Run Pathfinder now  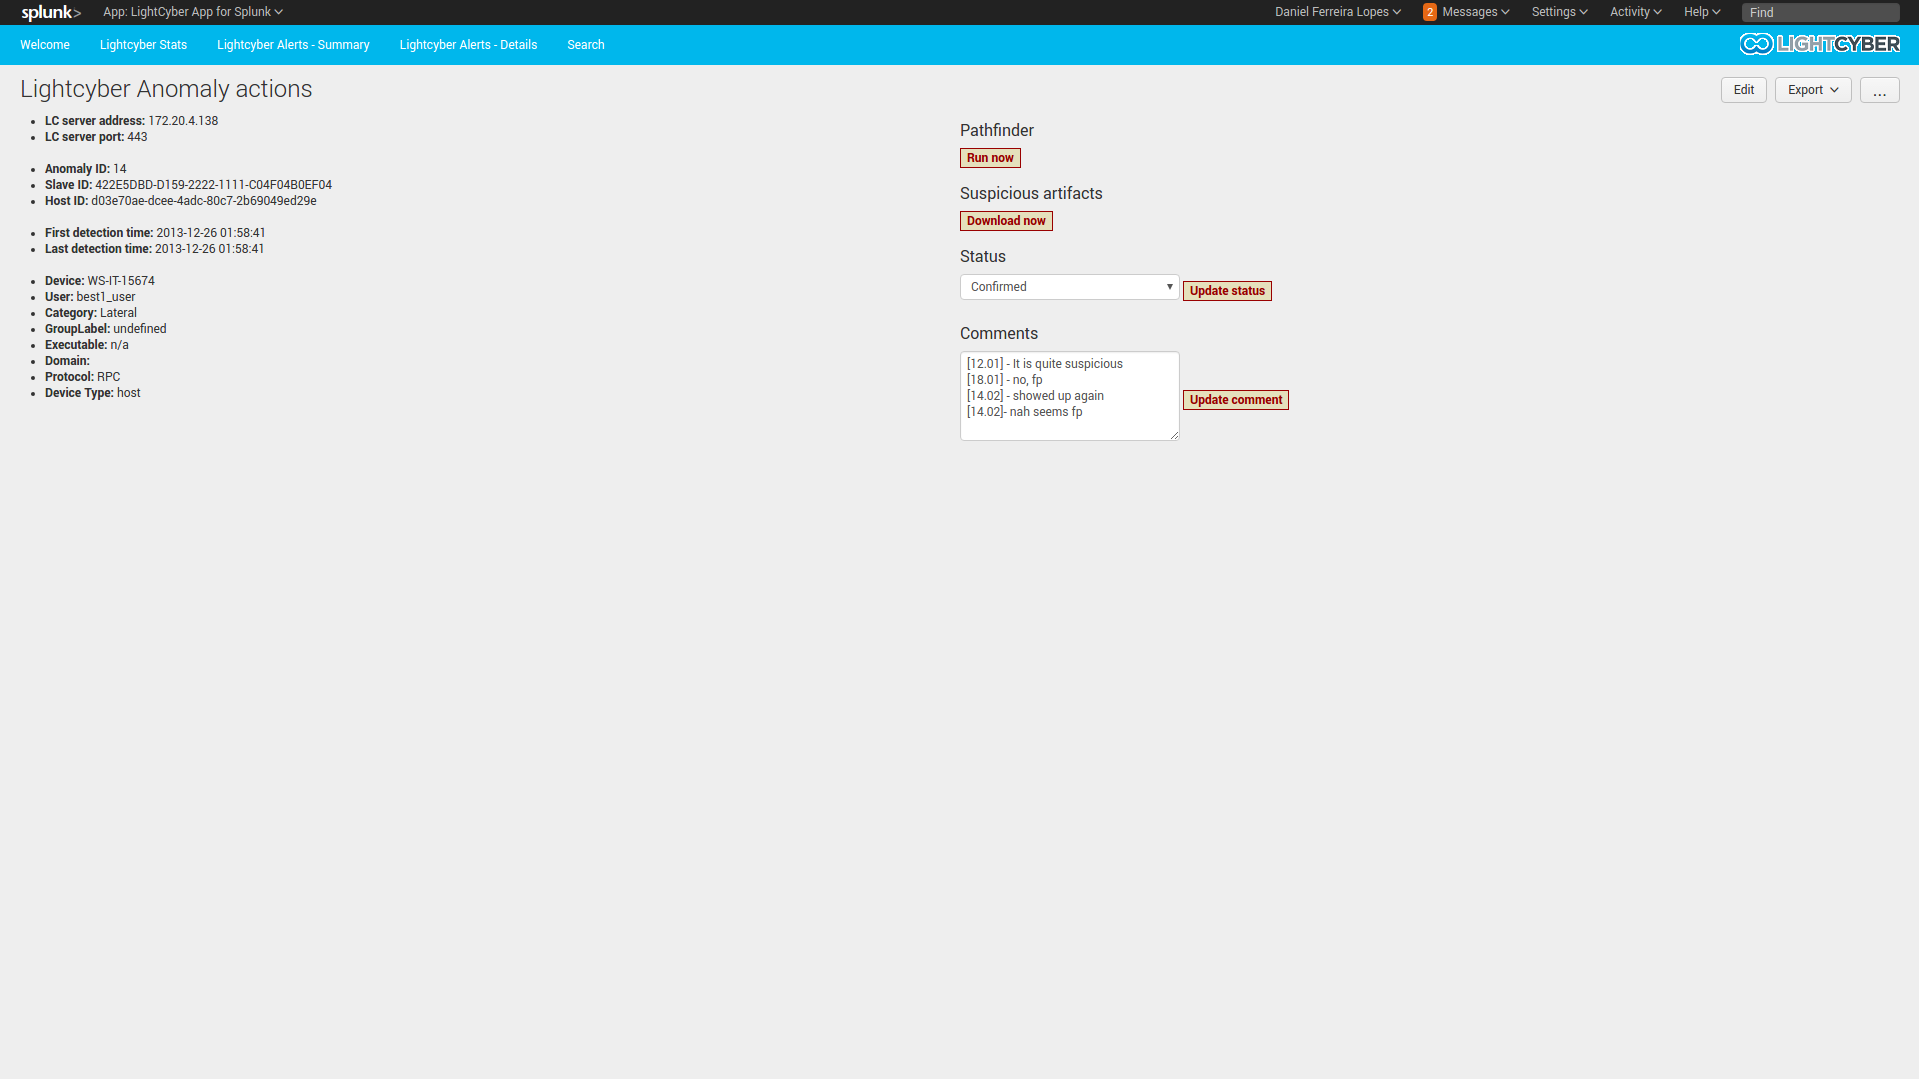coord(990,158)
